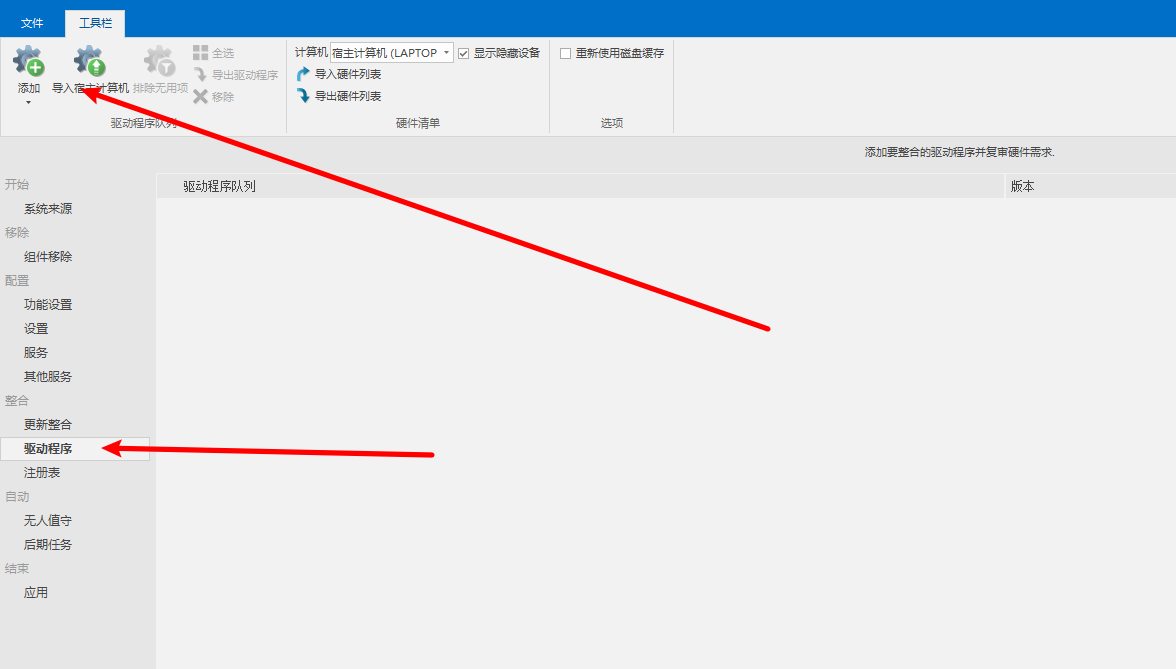
Task: Click the 全选 grid icon
Action: pyautogui.click(x=201, y=53)
